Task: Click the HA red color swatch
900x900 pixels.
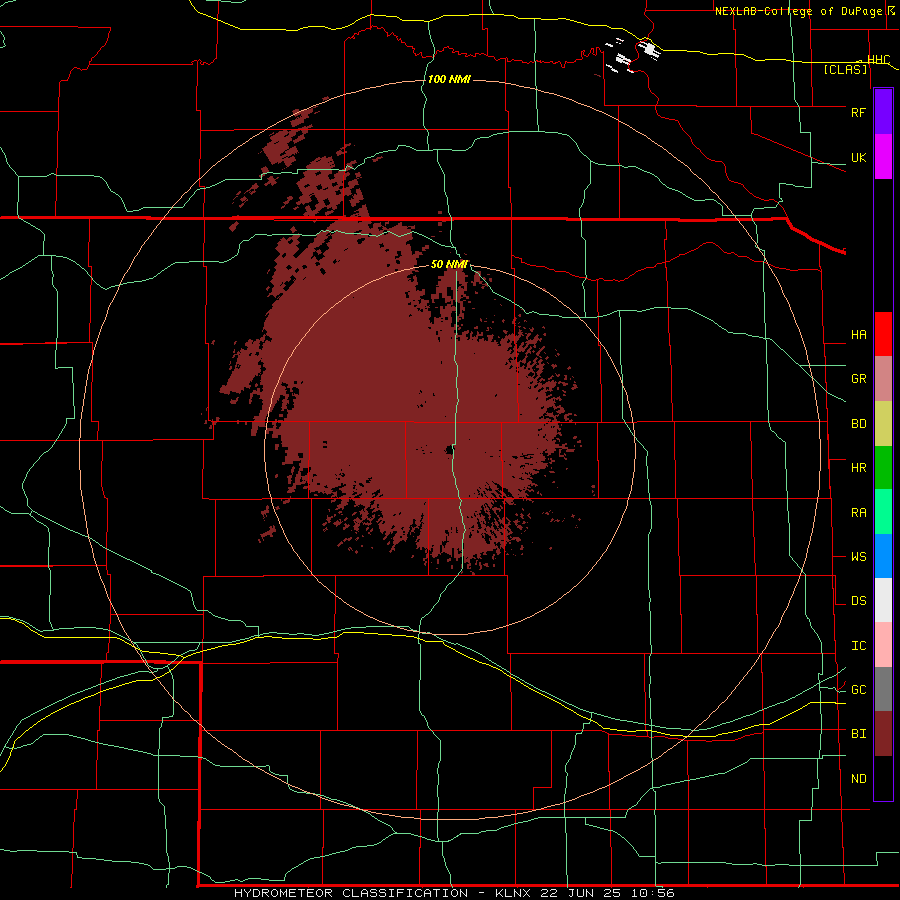Action: click(883, 334)
